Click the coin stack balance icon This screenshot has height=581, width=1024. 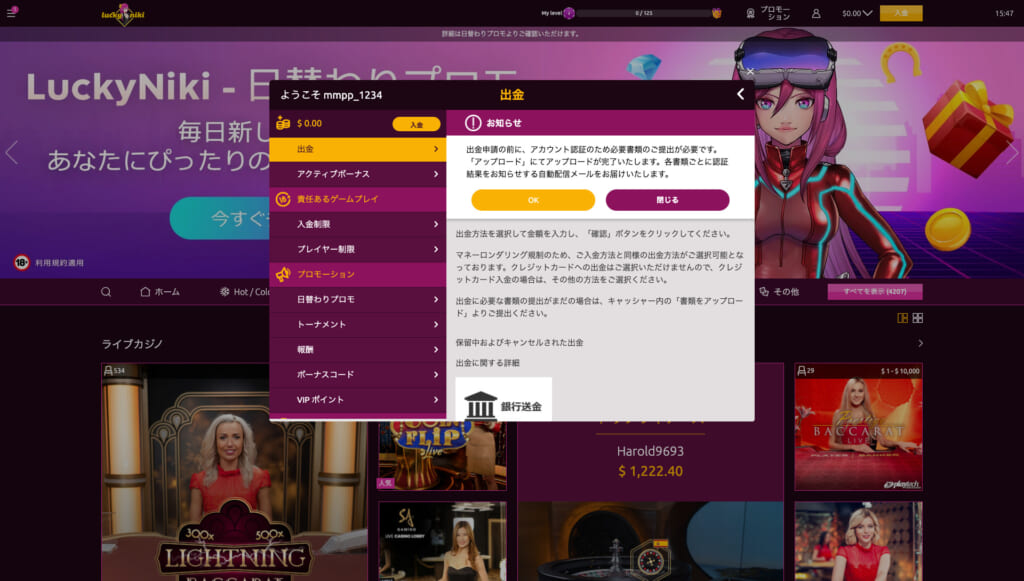(x=283, y=123)
